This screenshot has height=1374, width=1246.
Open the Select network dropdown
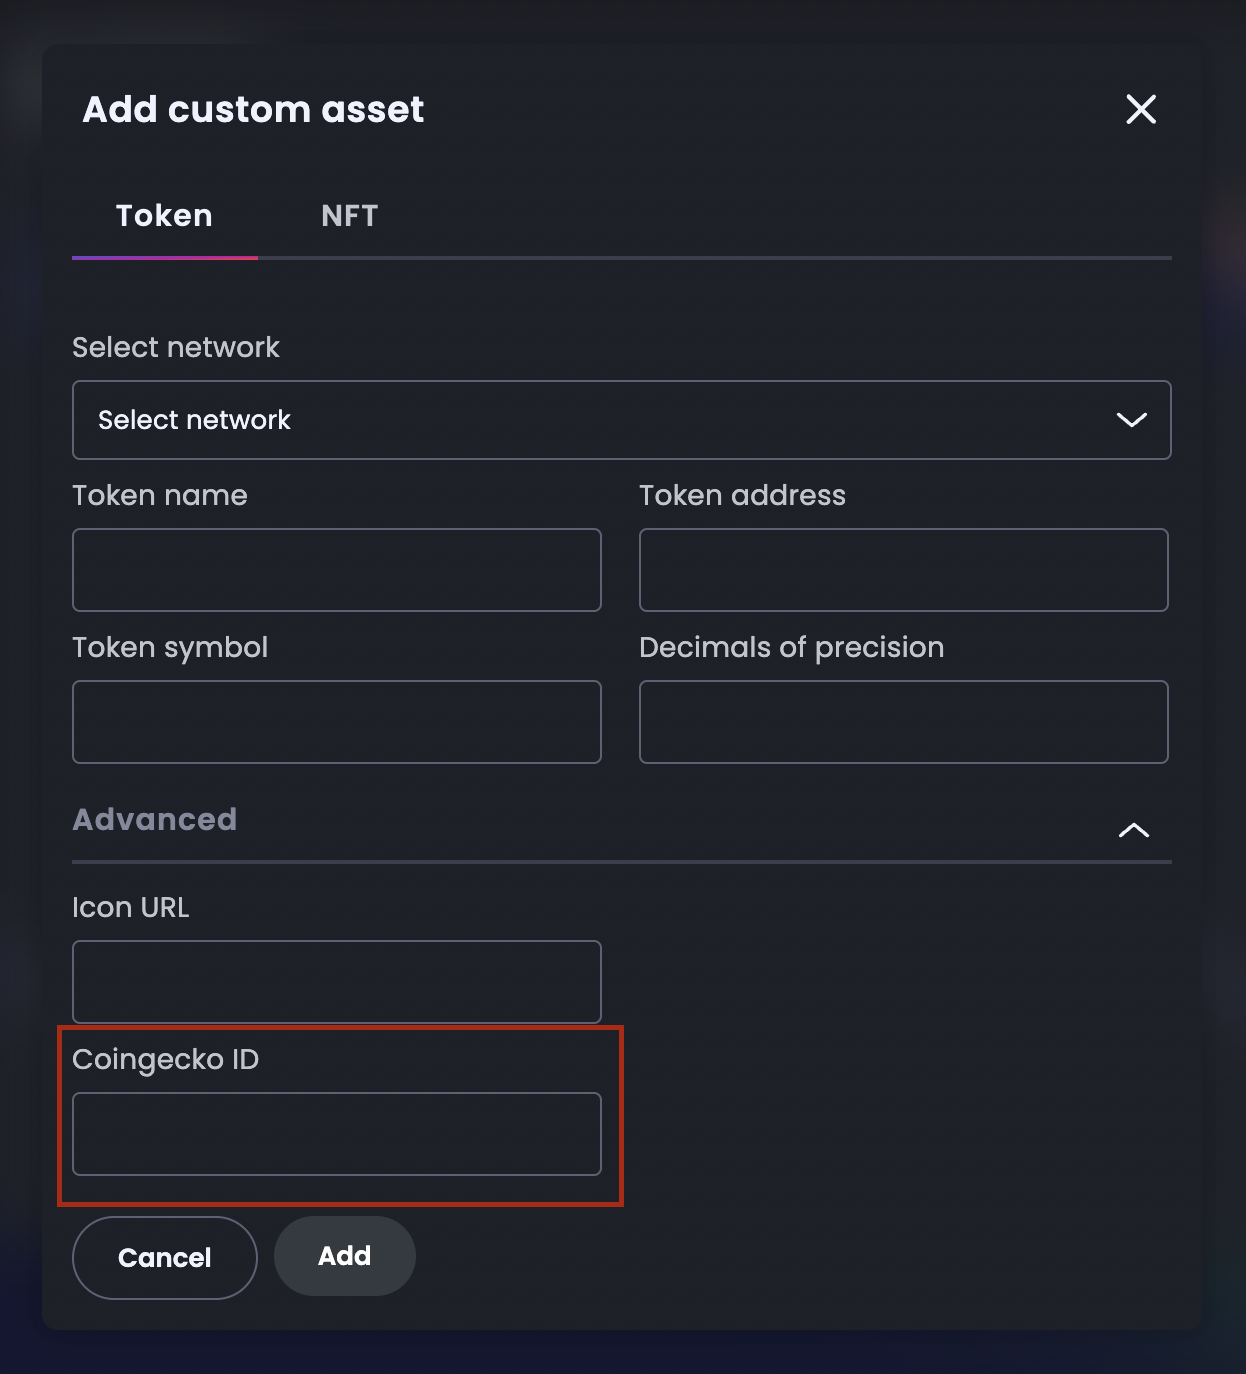(x=621, y=420)
